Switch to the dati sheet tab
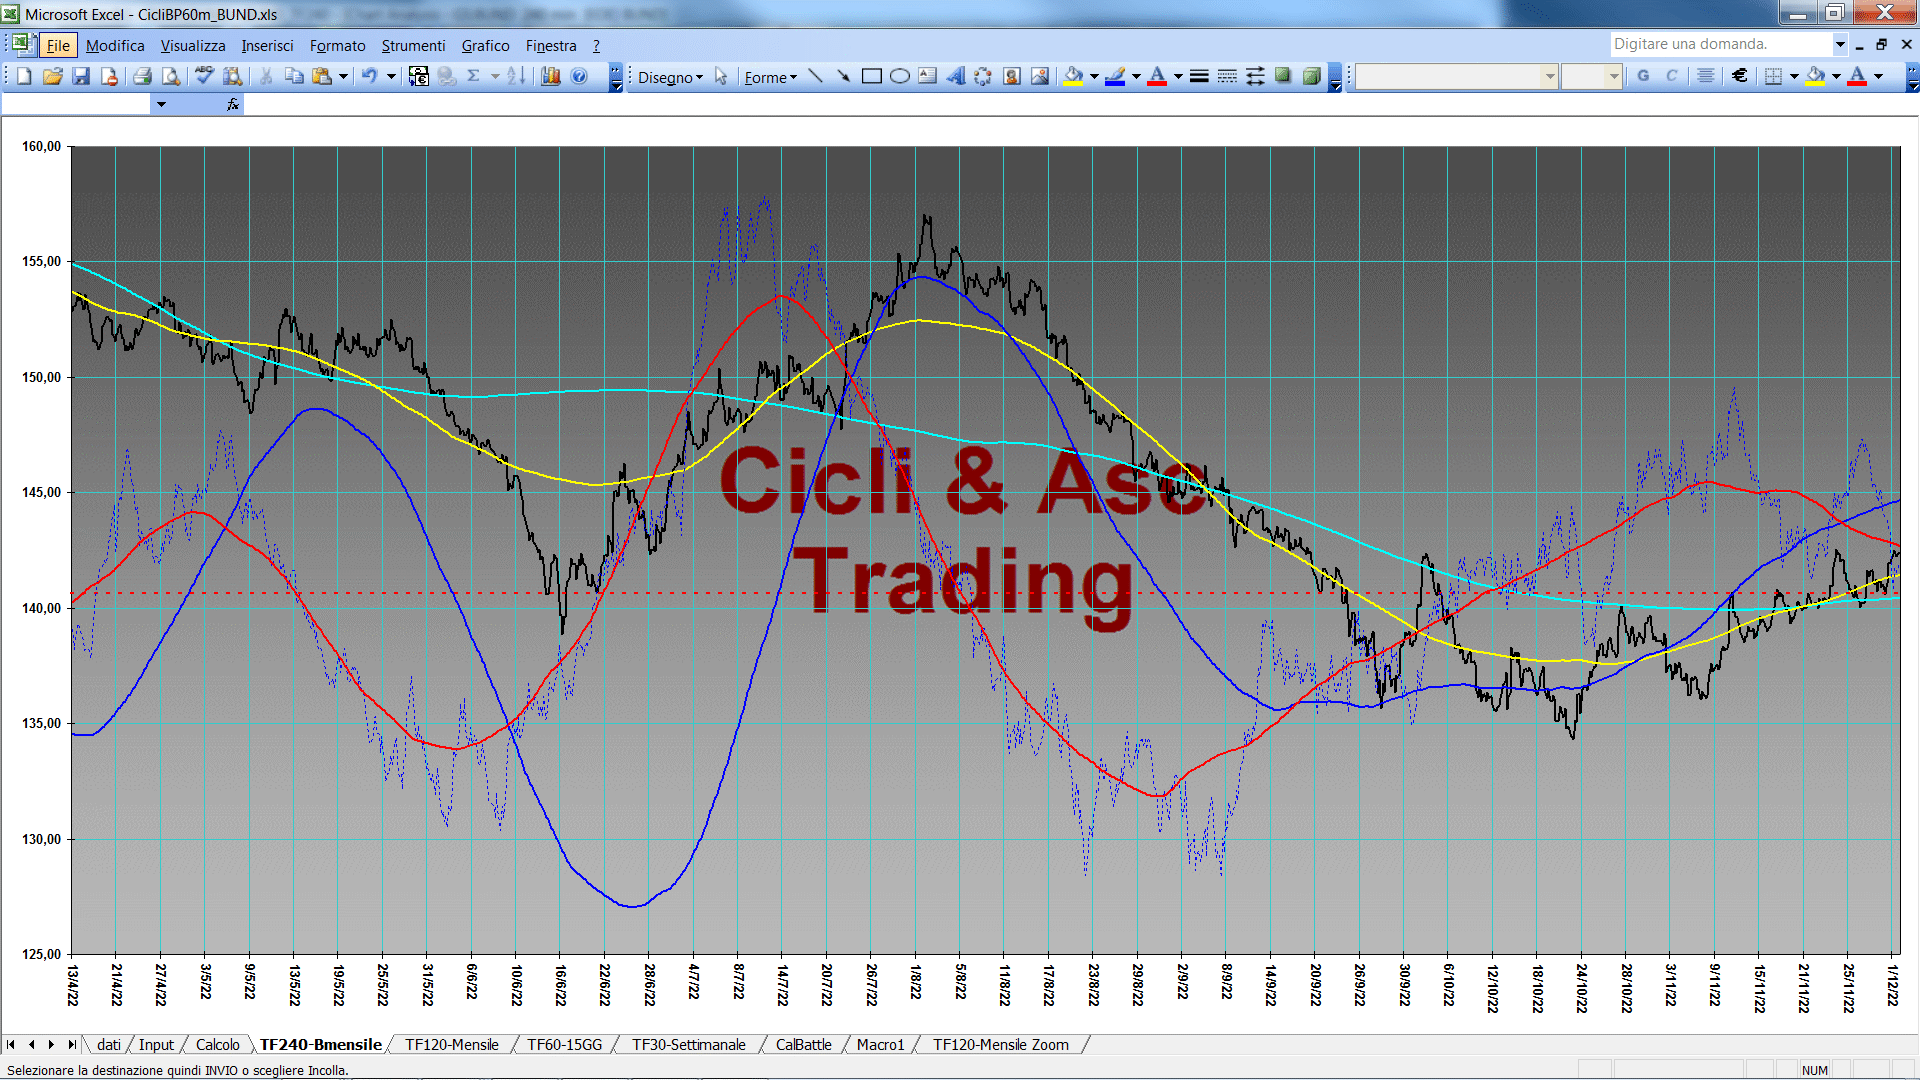This screenshot has width=1920, height=1080. coord(109,1044)
